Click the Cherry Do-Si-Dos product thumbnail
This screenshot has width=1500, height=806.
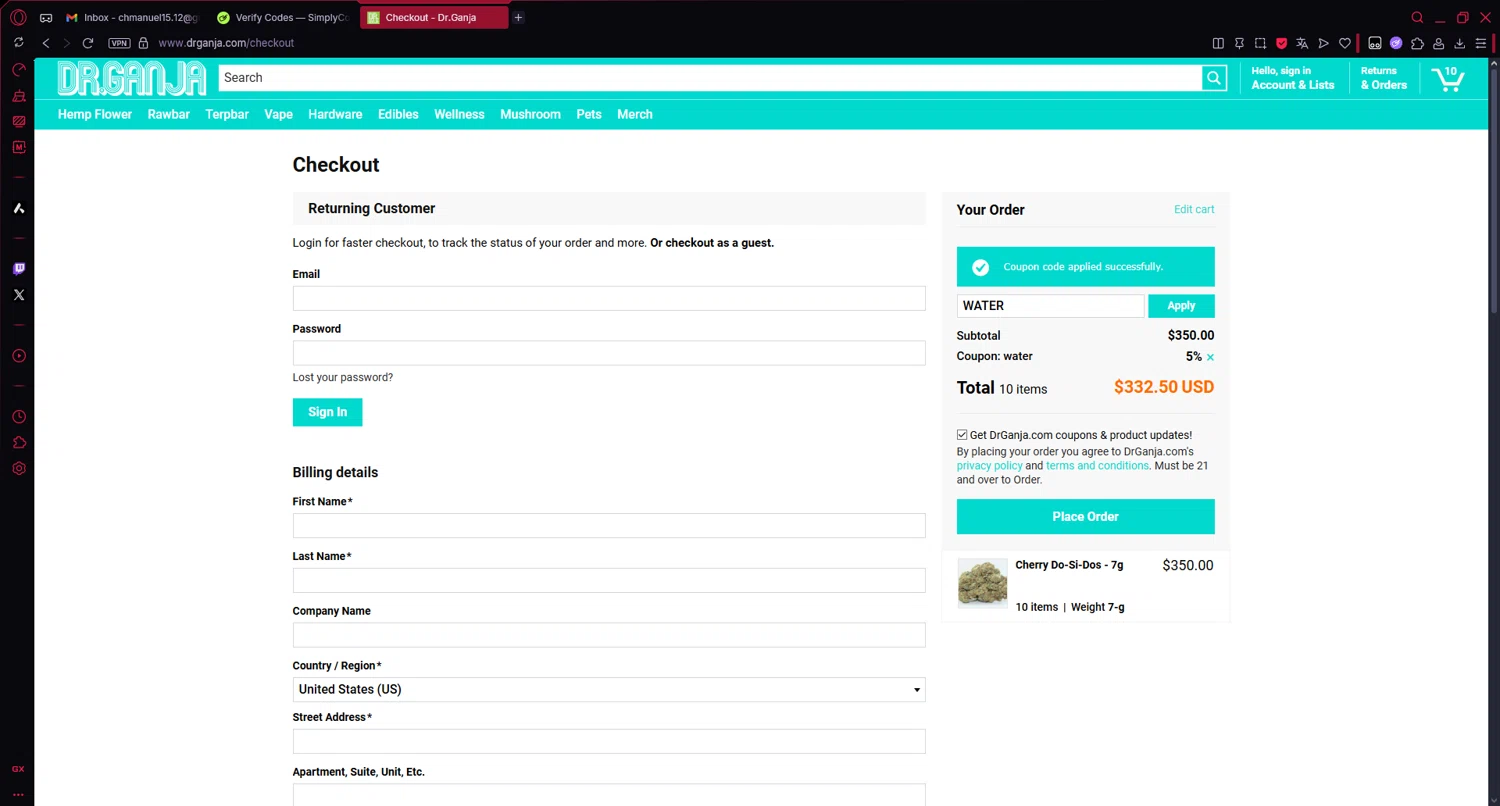(x=982, y=584)
